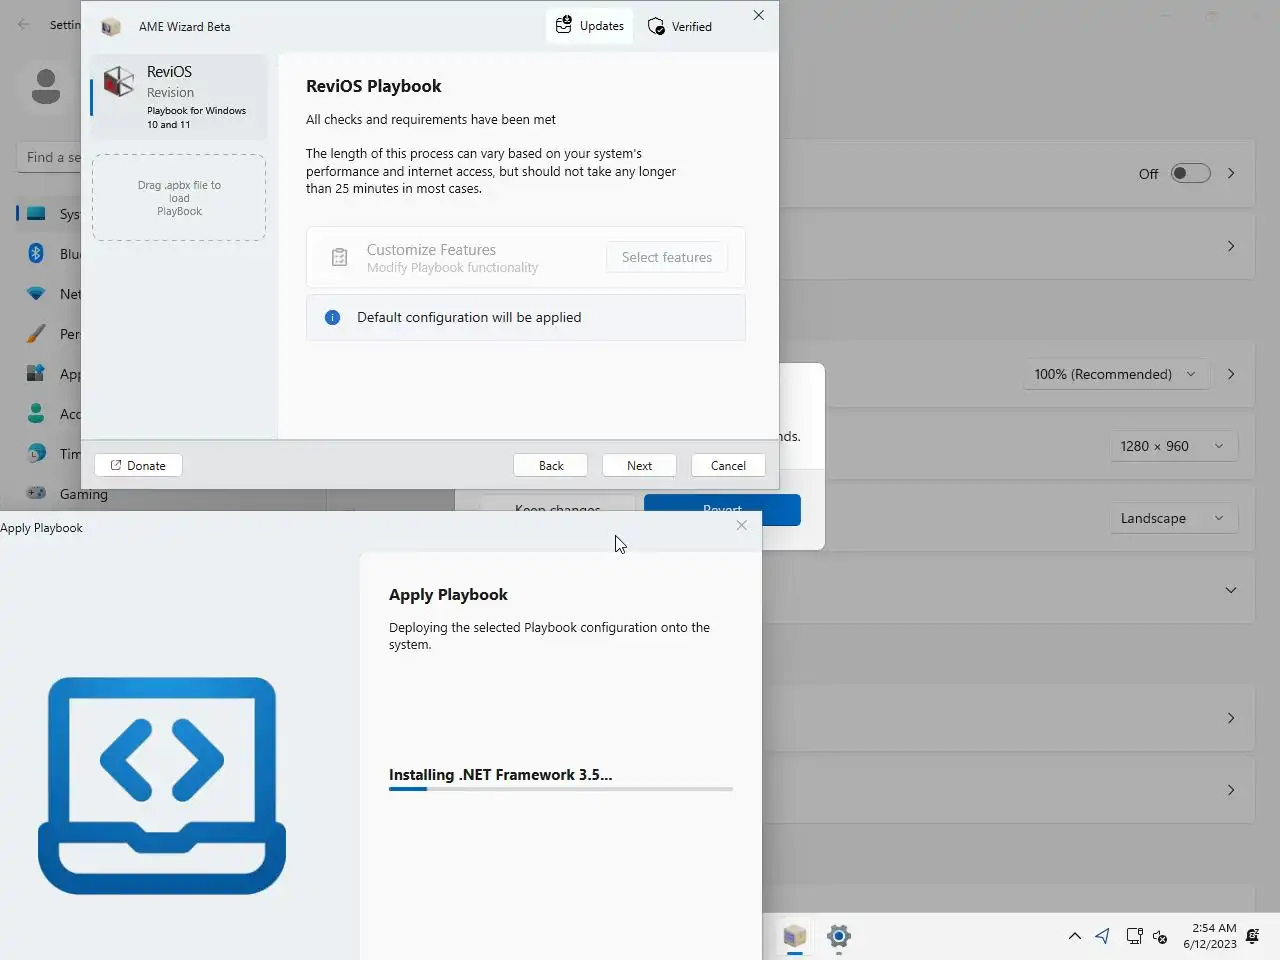Open the Time & language icon in sidebar
The image size is (1280, 960).
[x=36, y=453]
